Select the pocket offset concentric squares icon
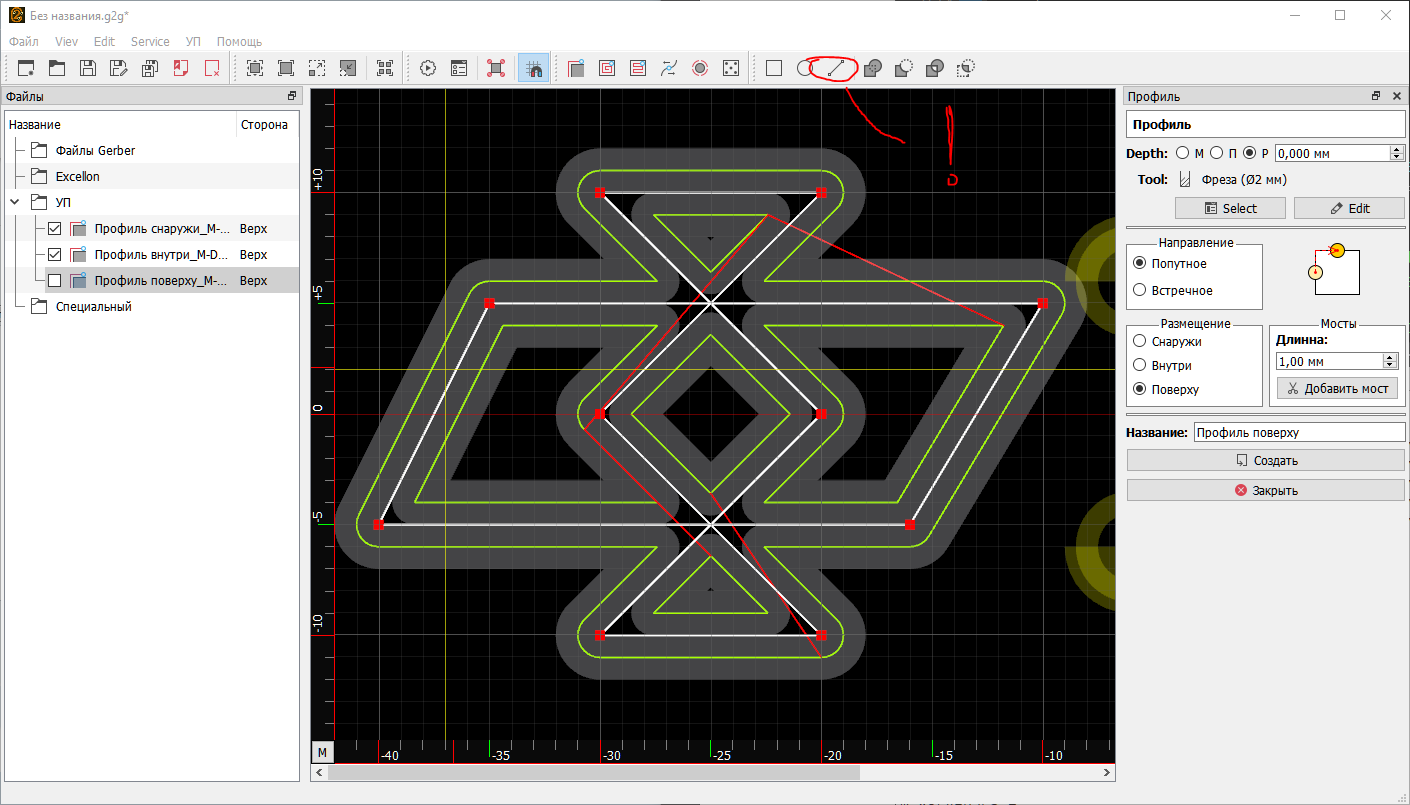1410x805 pixels. [607, 68]
